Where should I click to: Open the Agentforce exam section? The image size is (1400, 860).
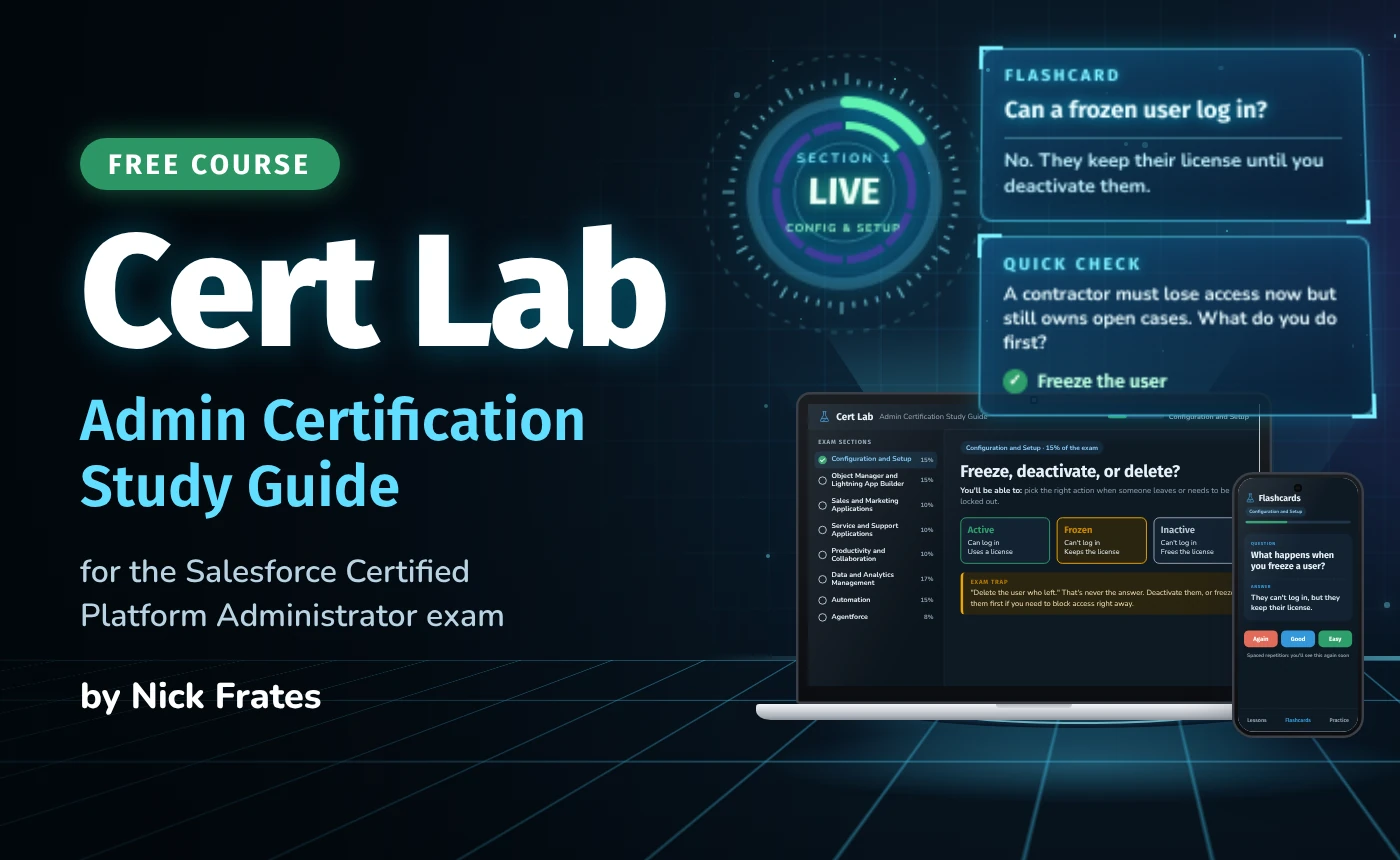[875, 617]
